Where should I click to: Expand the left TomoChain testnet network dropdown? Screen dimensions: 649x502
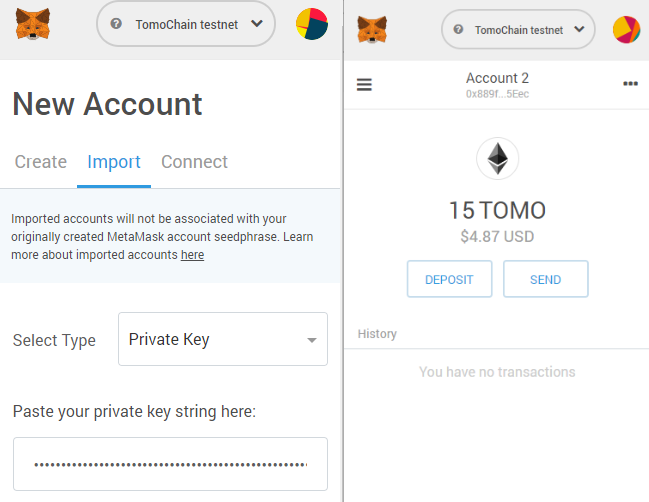pos(256,23)
